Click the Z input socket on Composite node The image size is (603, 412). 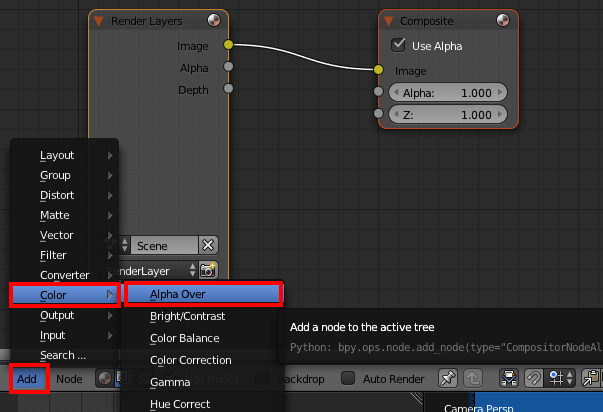pyautogui.click(x=378, y=113)
